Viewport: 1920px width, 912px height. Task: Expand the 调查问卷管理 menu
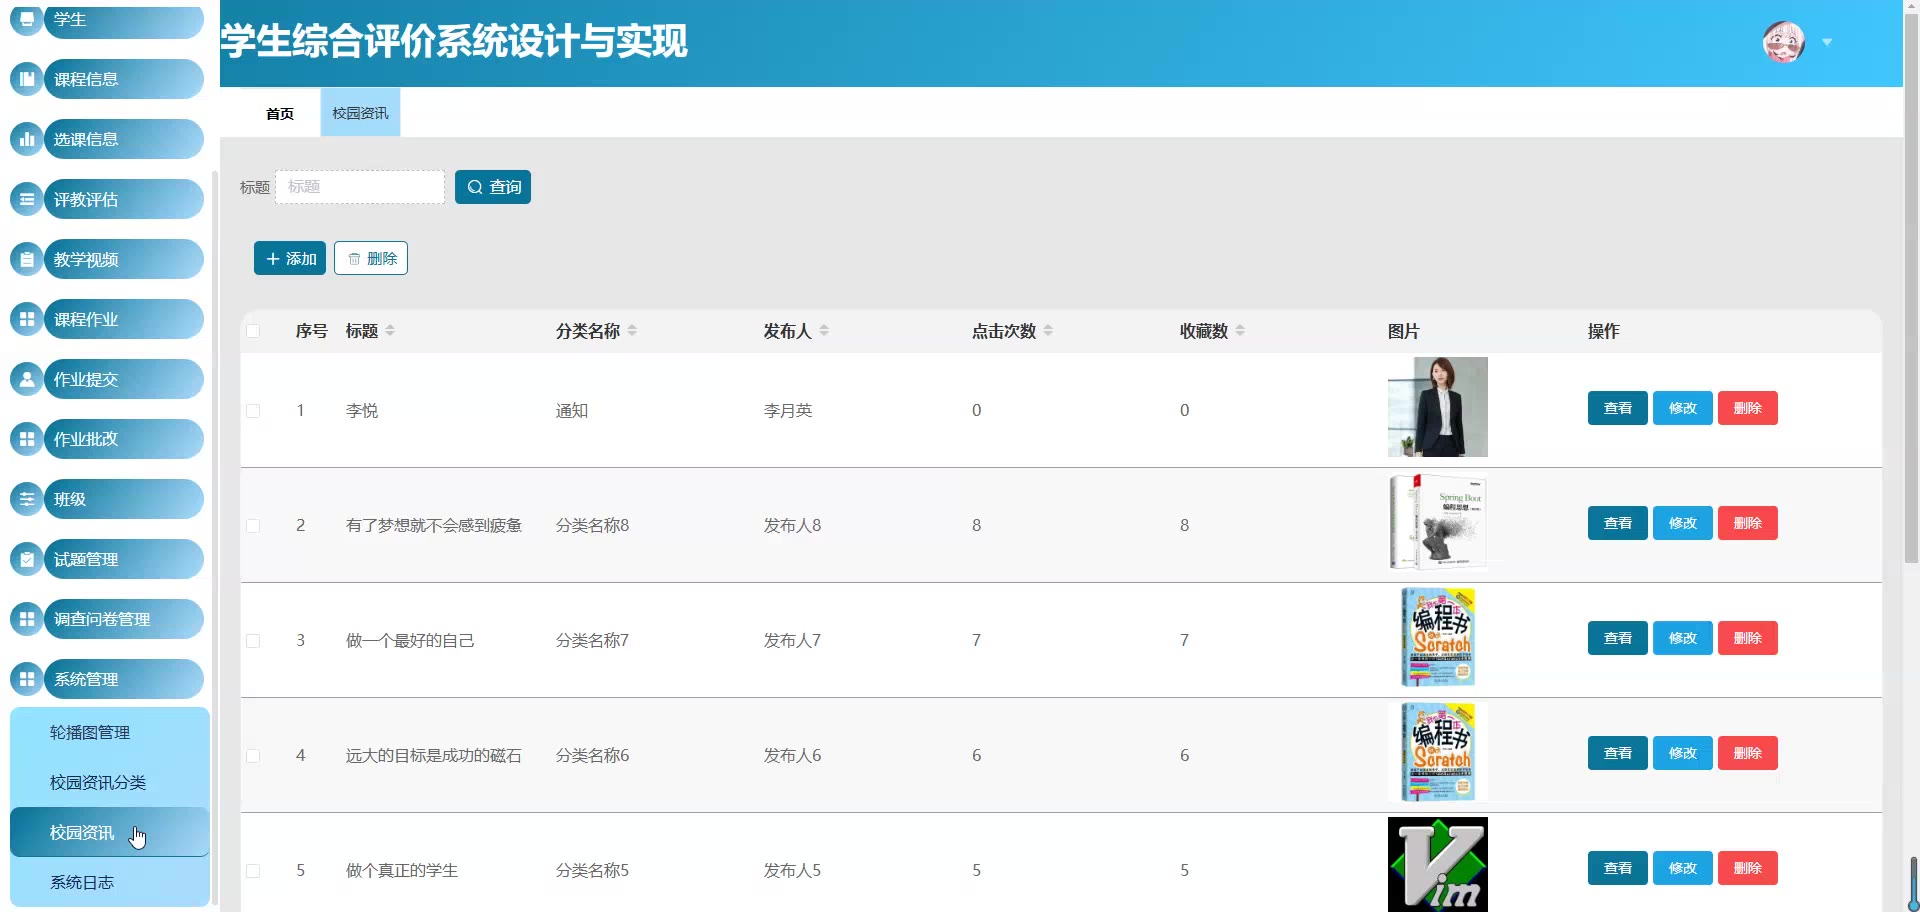pyautogui.click(x=123, y=619)
